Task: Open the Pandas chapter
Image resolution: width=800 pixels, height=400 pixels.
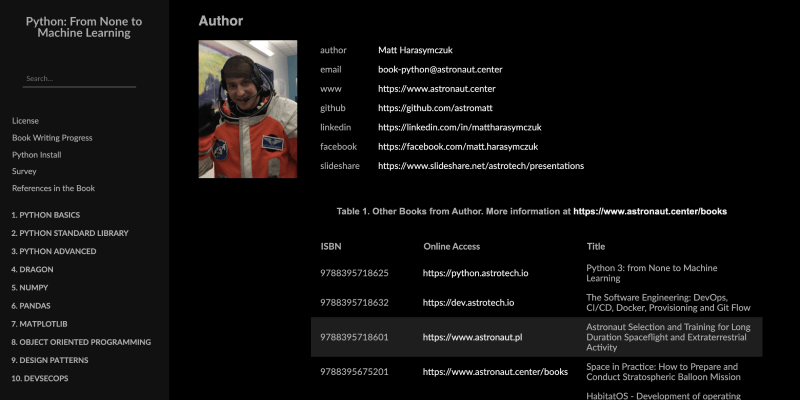Action: click(x=31, y=306)
